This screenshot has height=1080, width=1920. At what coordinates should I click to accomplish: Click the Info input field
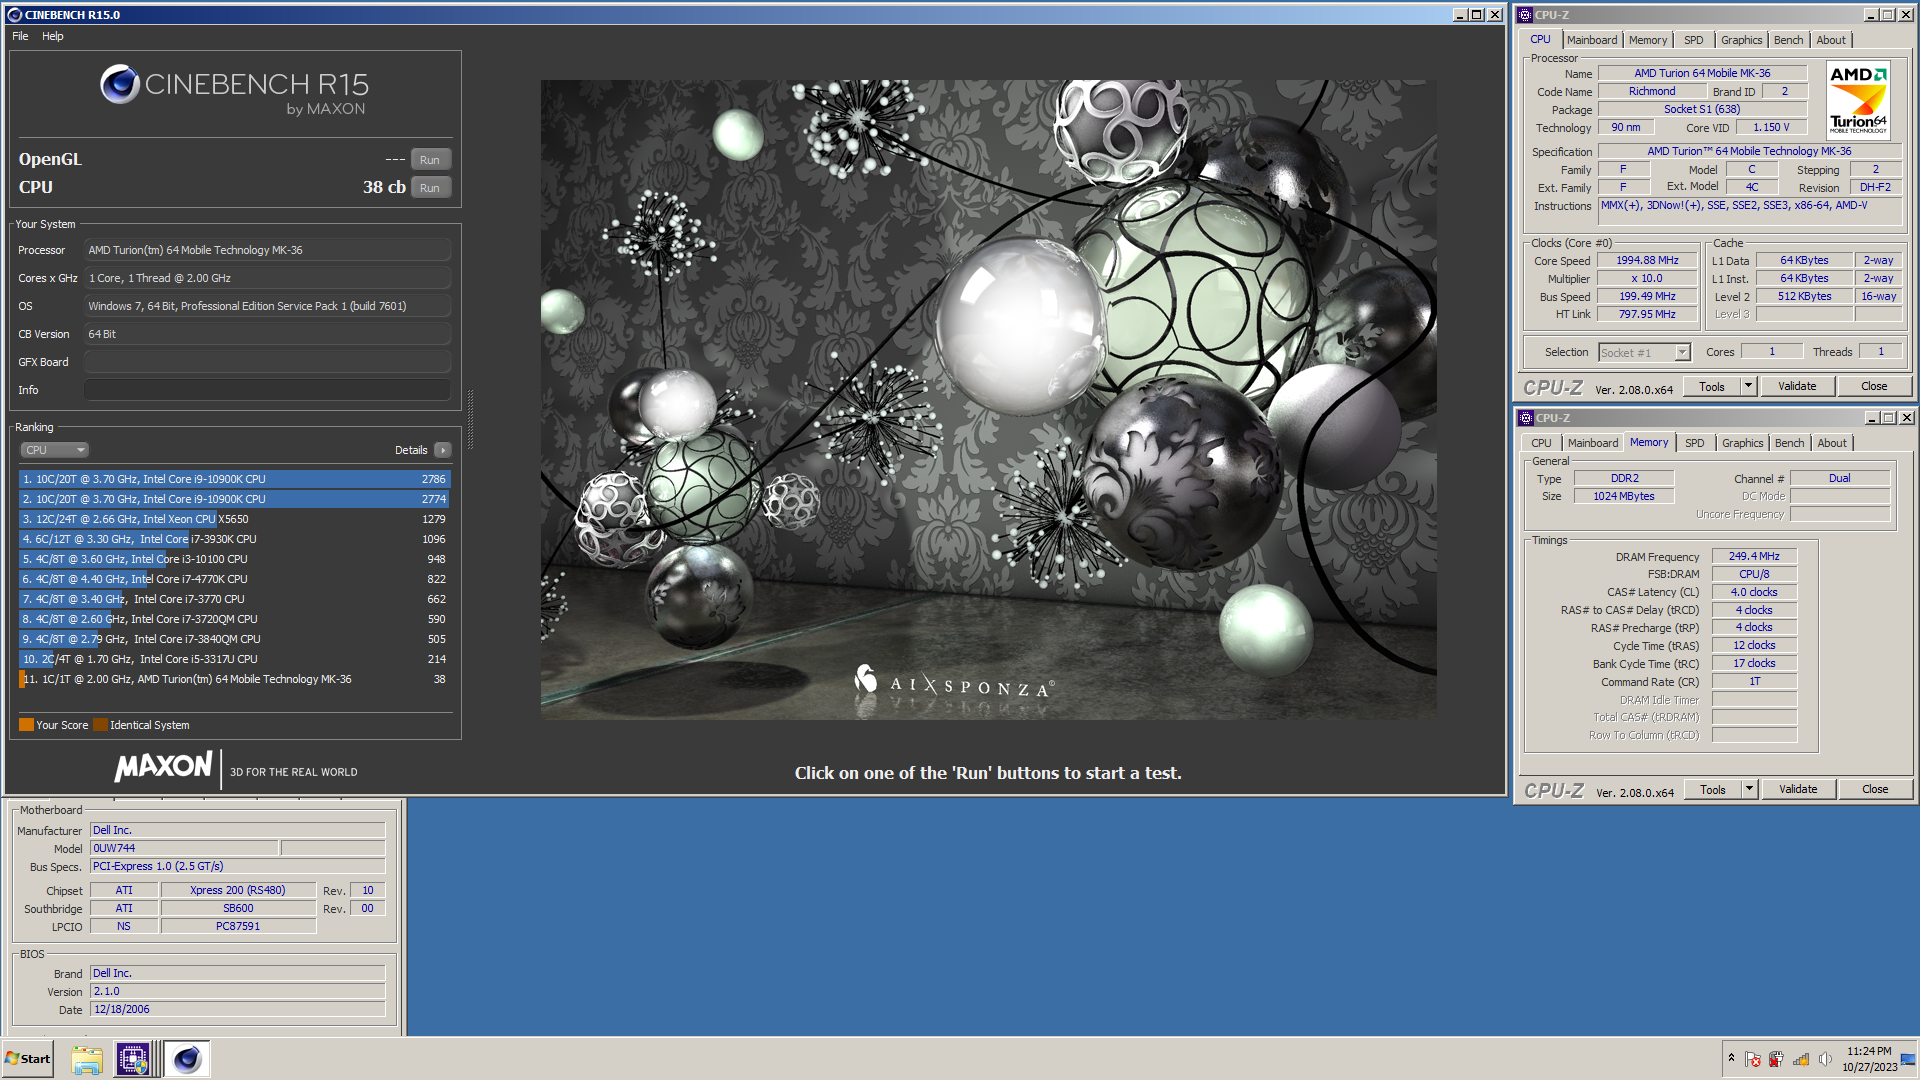coord(267,390)
